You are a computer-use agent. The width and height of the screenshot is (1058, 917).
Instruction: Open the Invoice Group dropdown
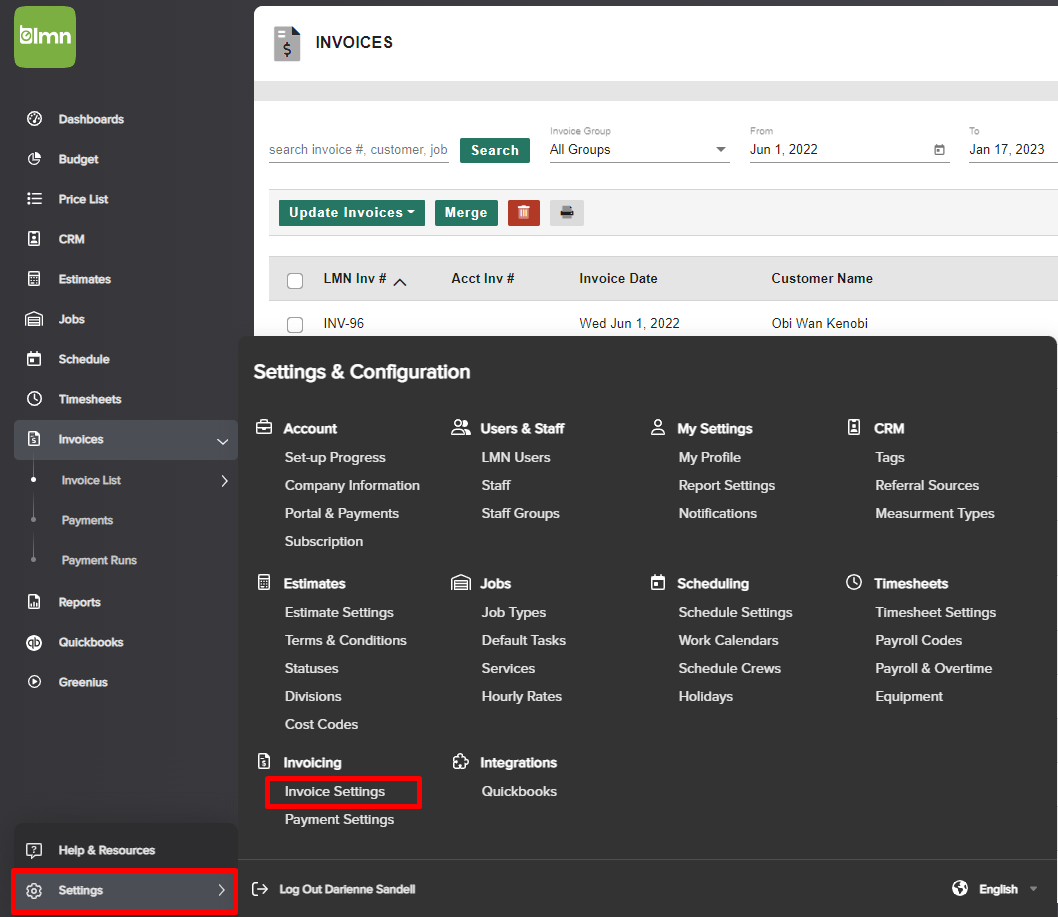(x=639, y=150)
